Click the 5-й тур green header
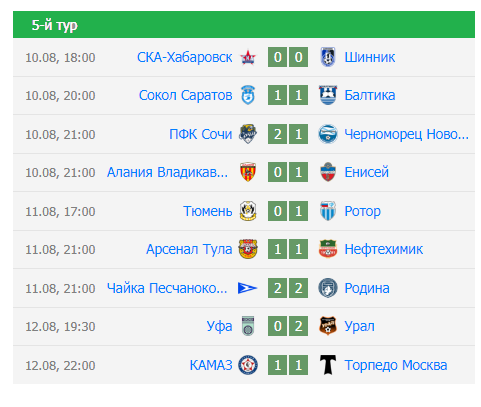Viewport: 481px width, 407px height. click(244, 25)
